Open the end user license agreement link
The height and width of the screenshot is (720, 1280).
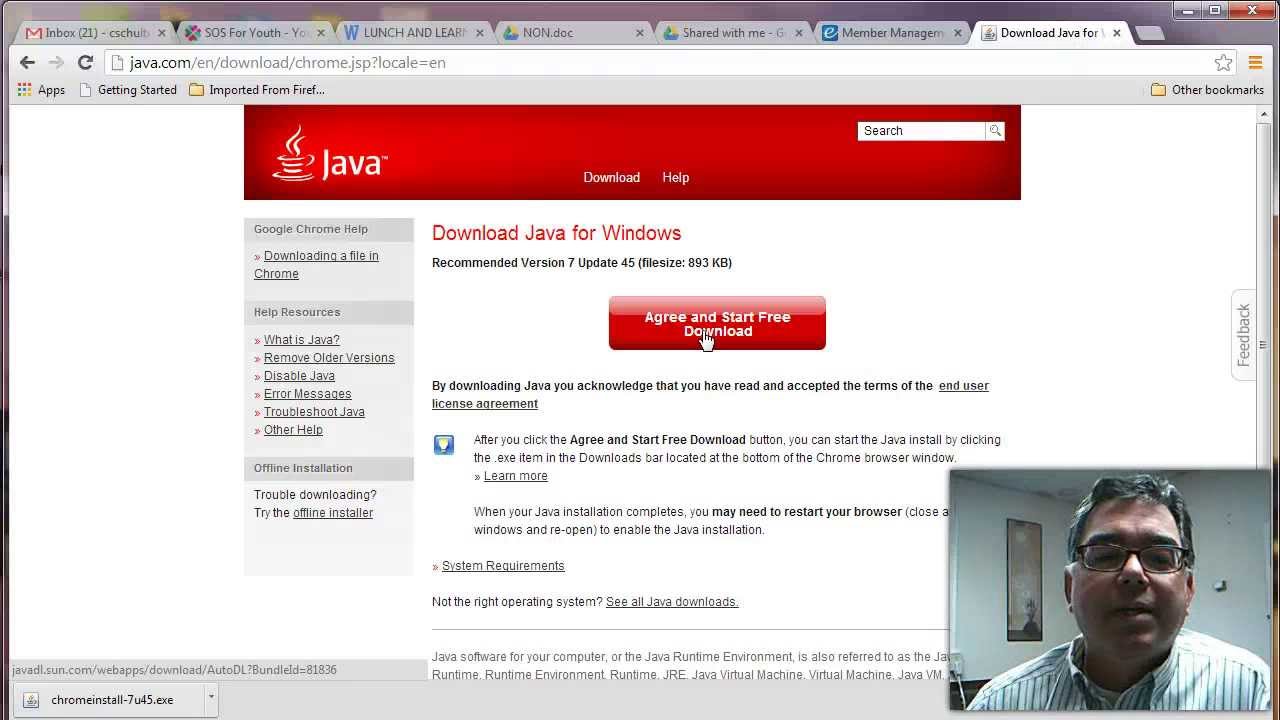point(710,394)
